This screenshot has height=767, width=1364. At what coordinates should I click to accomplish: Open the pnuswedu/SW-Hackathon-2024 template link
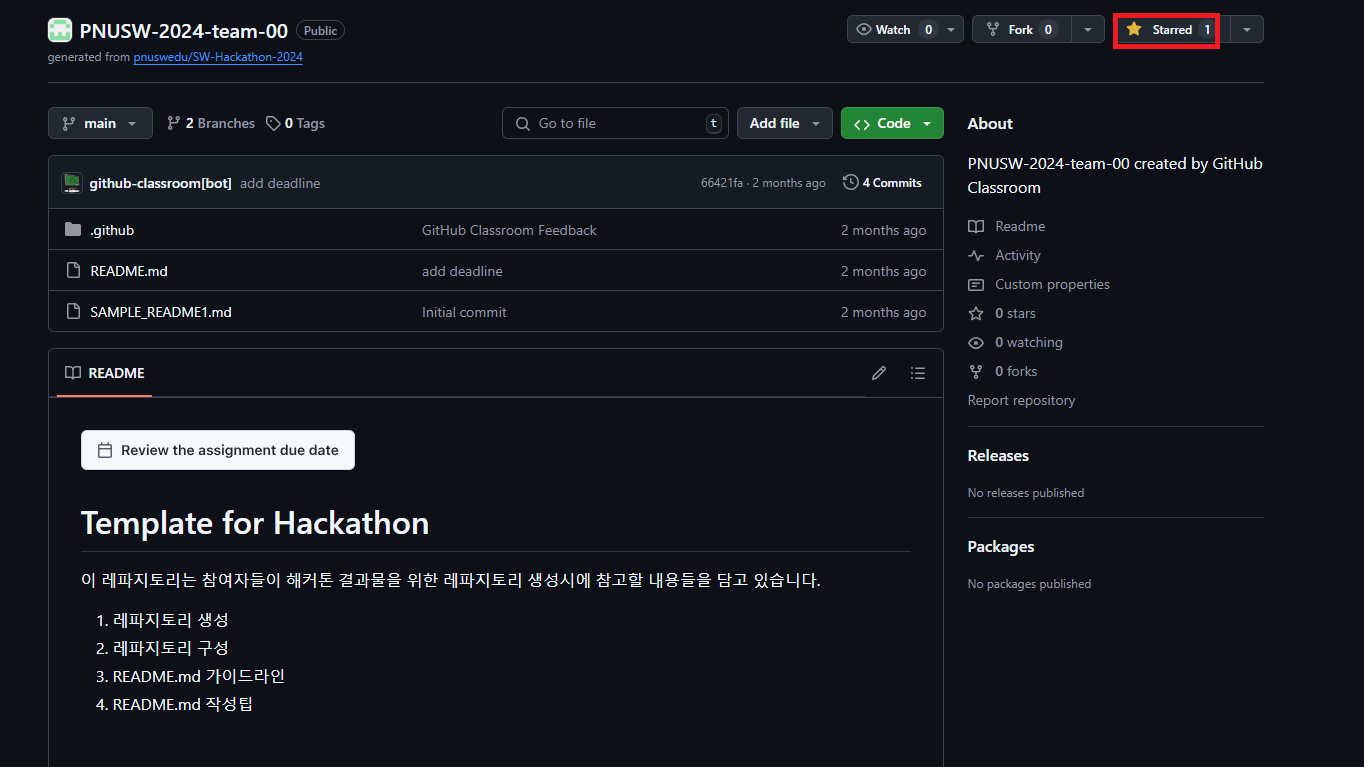click(x=218, y=57)
